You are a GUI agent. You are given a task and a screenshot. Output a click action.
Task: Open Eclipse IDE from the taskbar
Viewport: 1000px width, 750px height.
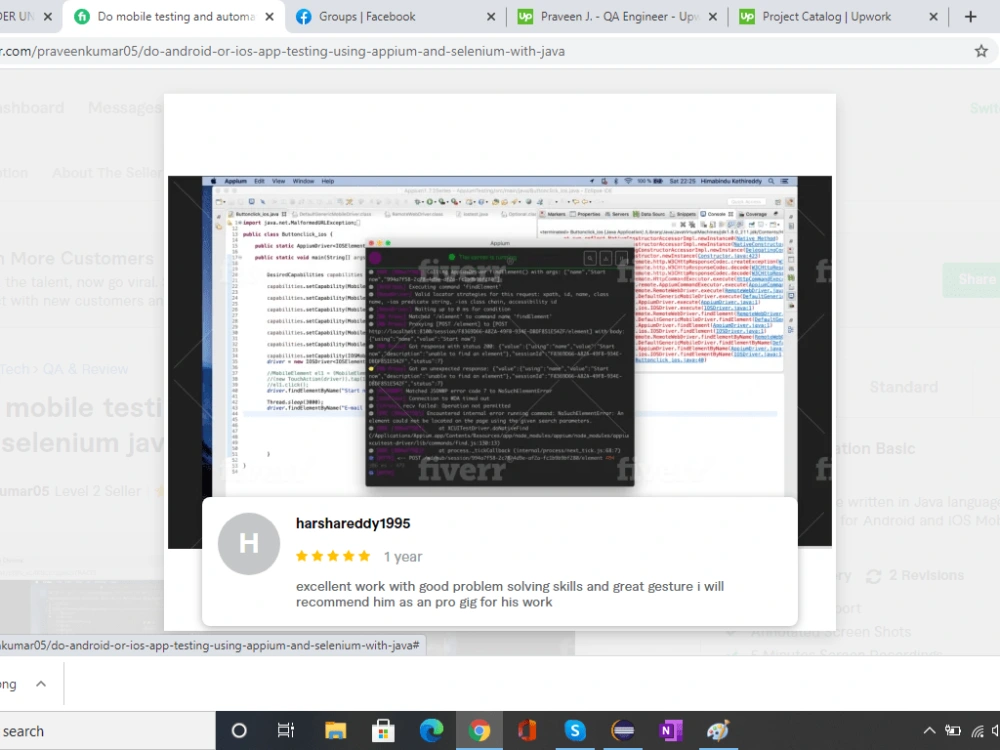click(622, 730)
